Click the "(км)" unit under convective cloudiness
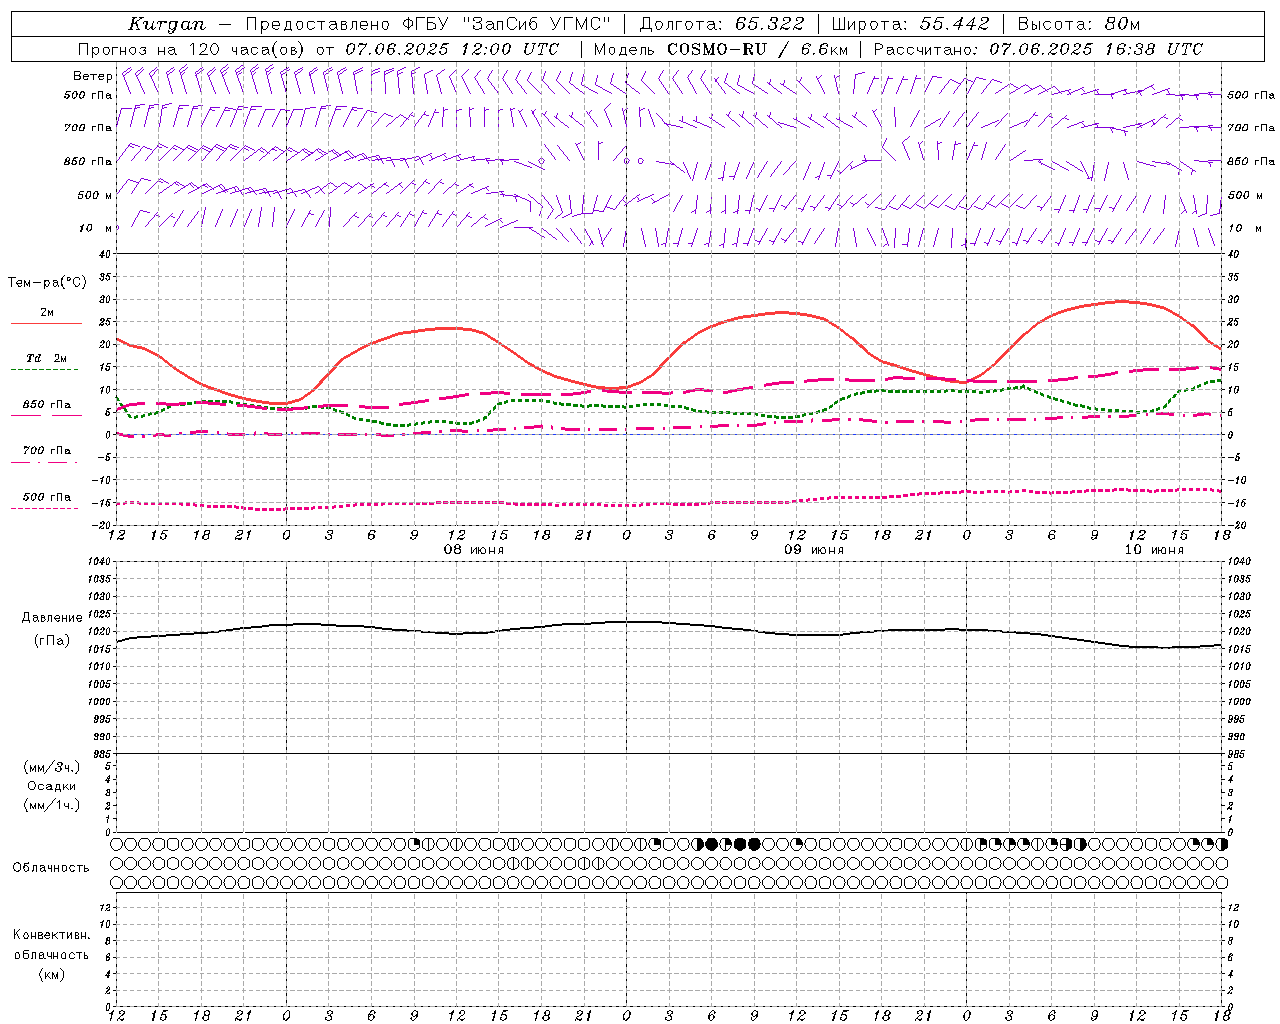Screen dimensions: 1280x1024 (x=51, y=974)
